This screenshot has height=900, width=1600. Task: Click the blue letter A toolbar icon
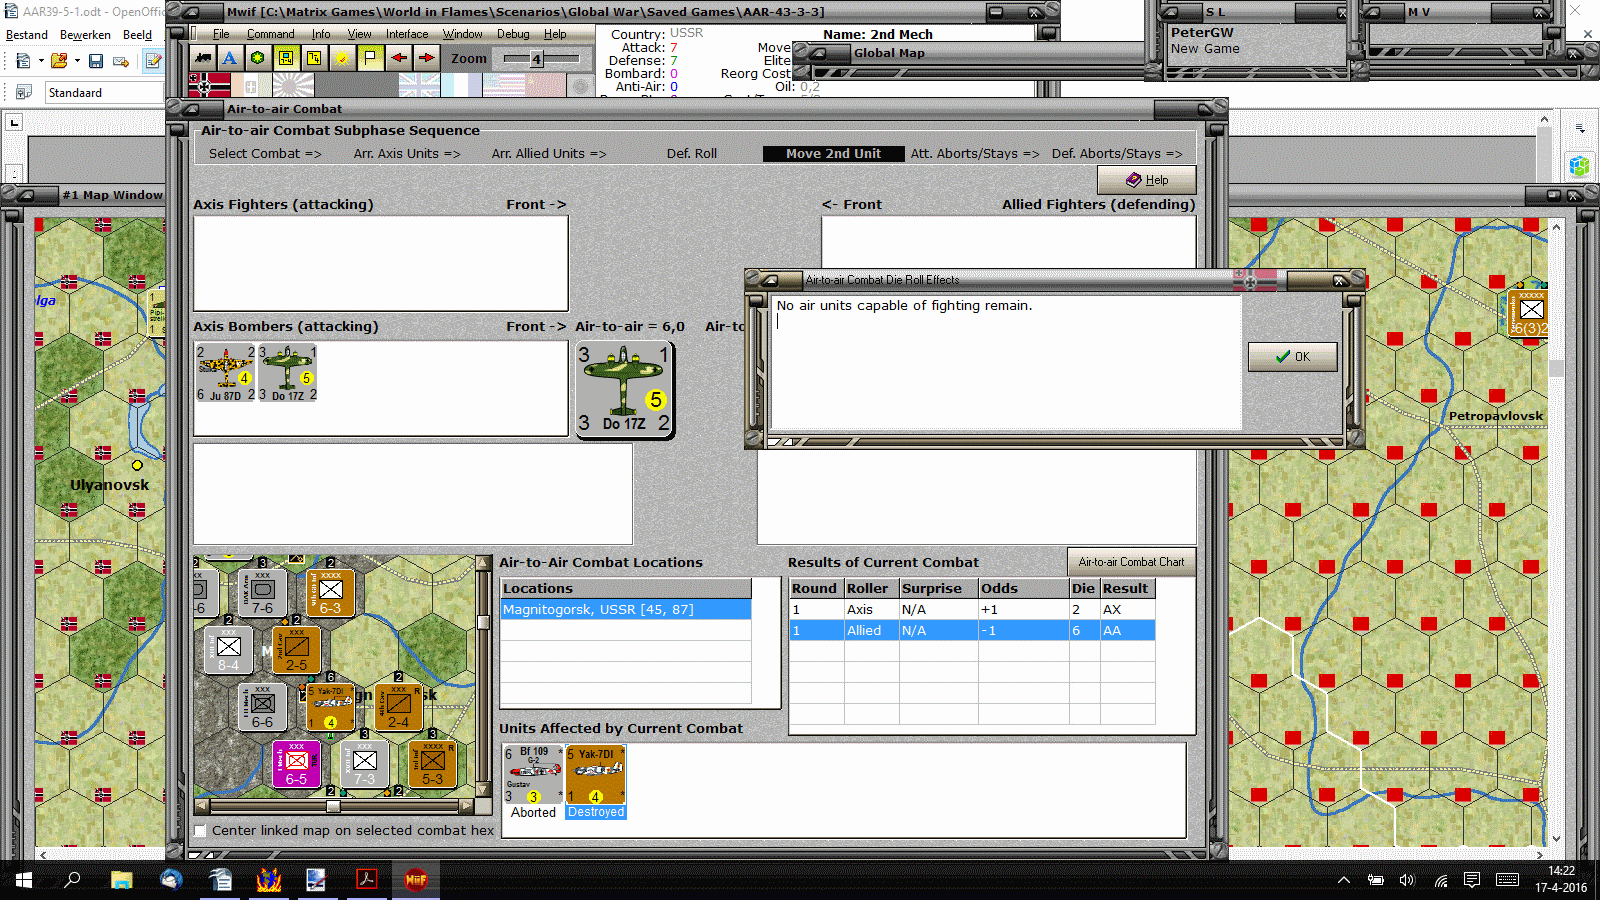[x=230, y=58]
